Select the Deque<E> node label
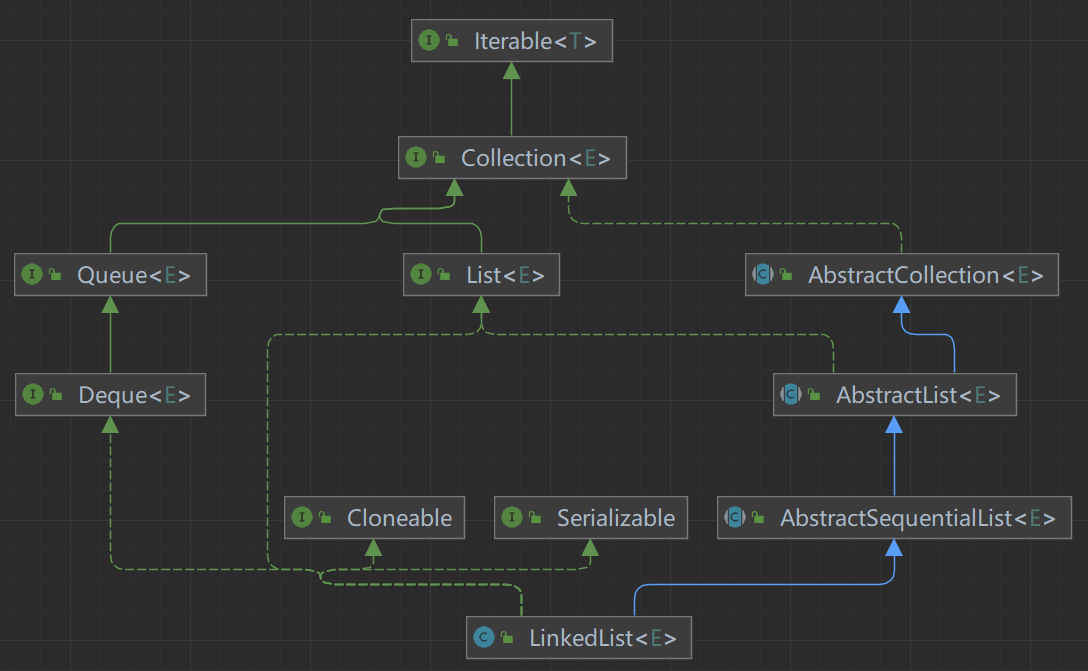The width and height of the screenshot is (1088, 671). tap(135, 395)
